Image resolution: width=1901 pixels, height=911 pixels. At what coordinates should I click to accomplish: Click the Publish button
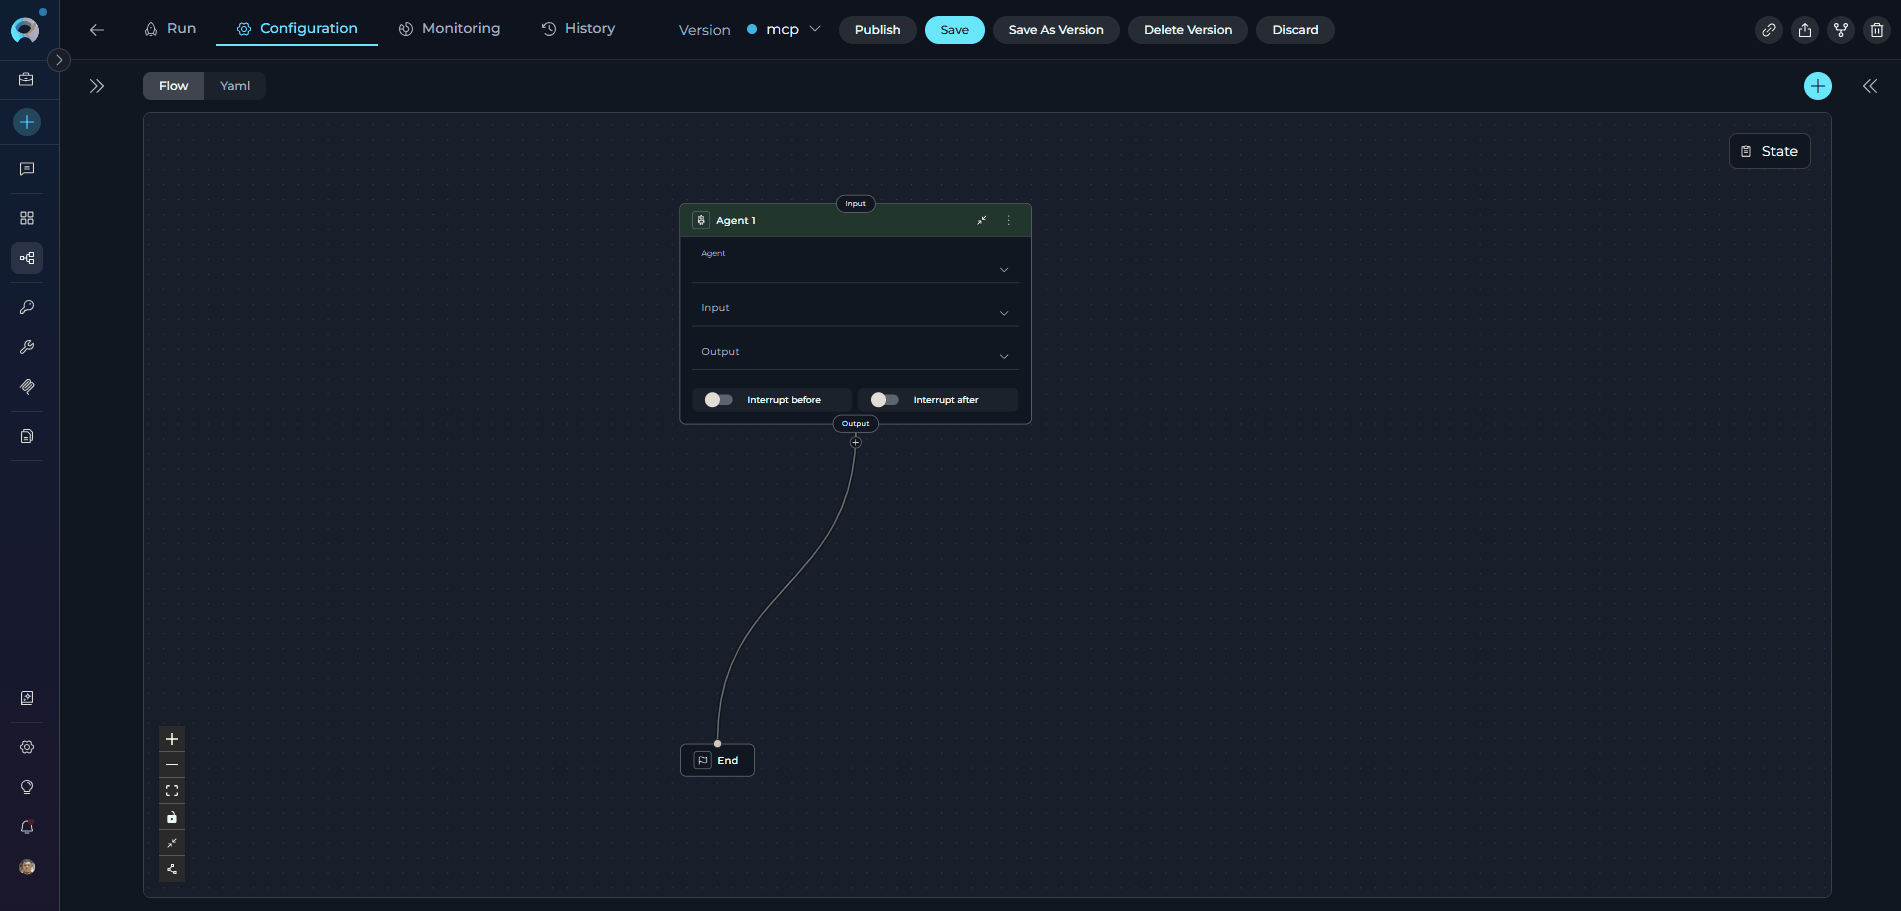click(877, 30)
